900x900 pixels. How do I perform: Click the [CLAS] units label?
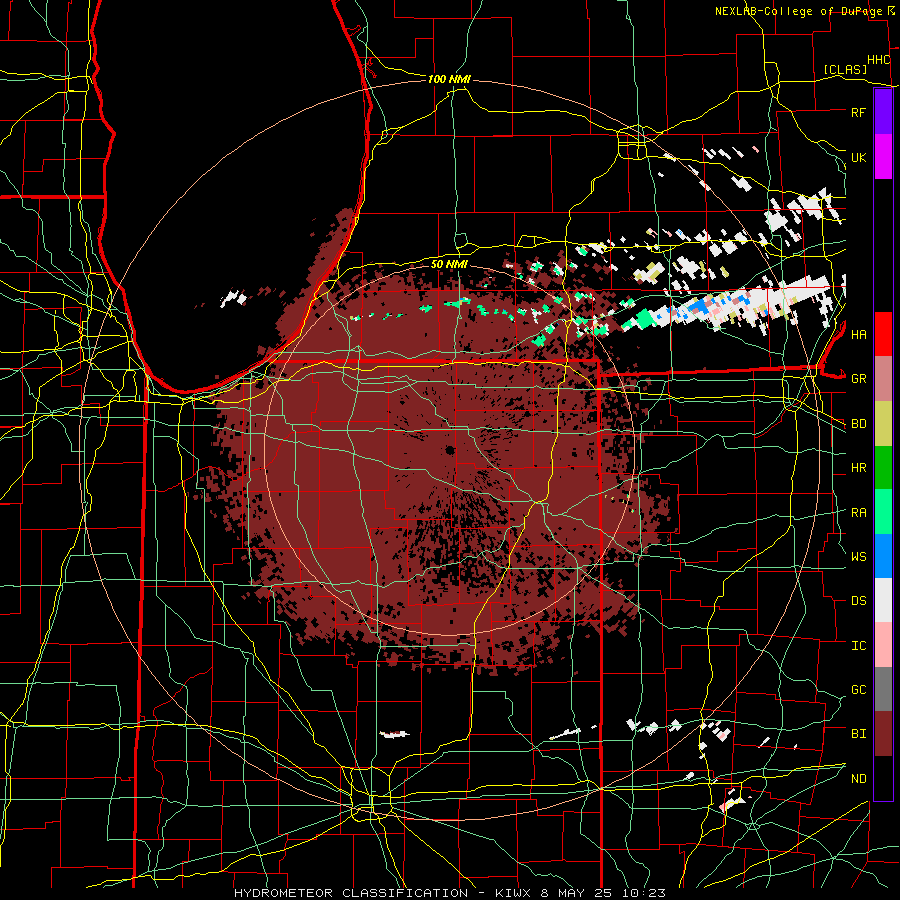tap(845, 69)
